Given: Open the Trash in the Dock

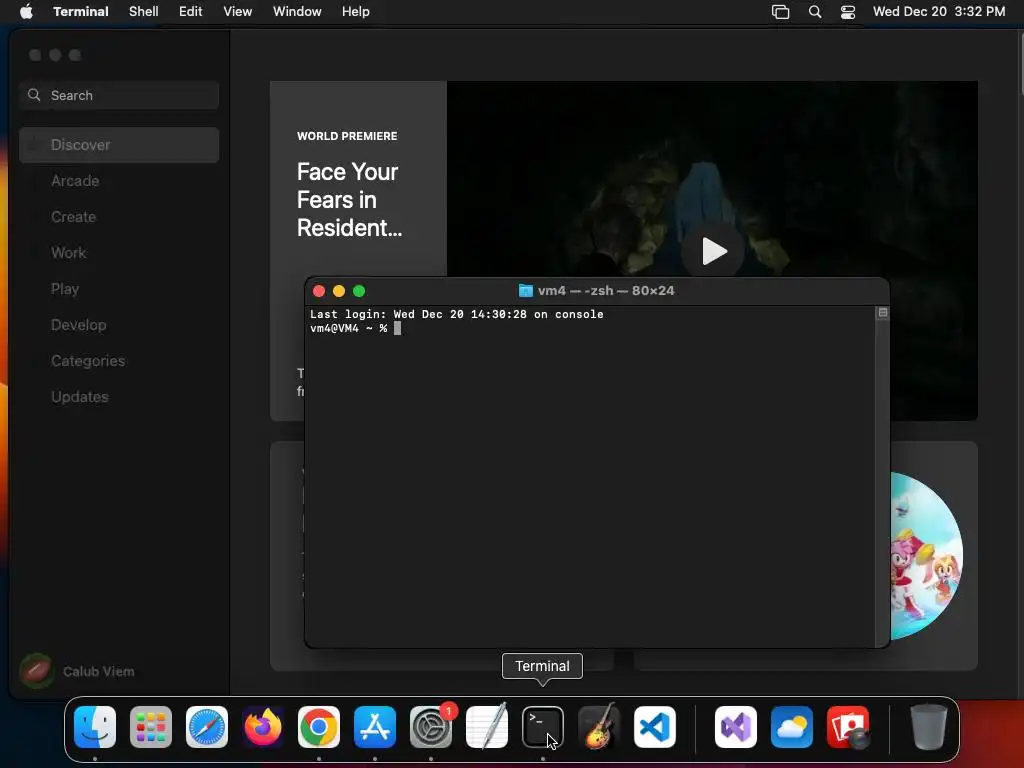Looking at the screenshot, I should (x=929, y=727).
